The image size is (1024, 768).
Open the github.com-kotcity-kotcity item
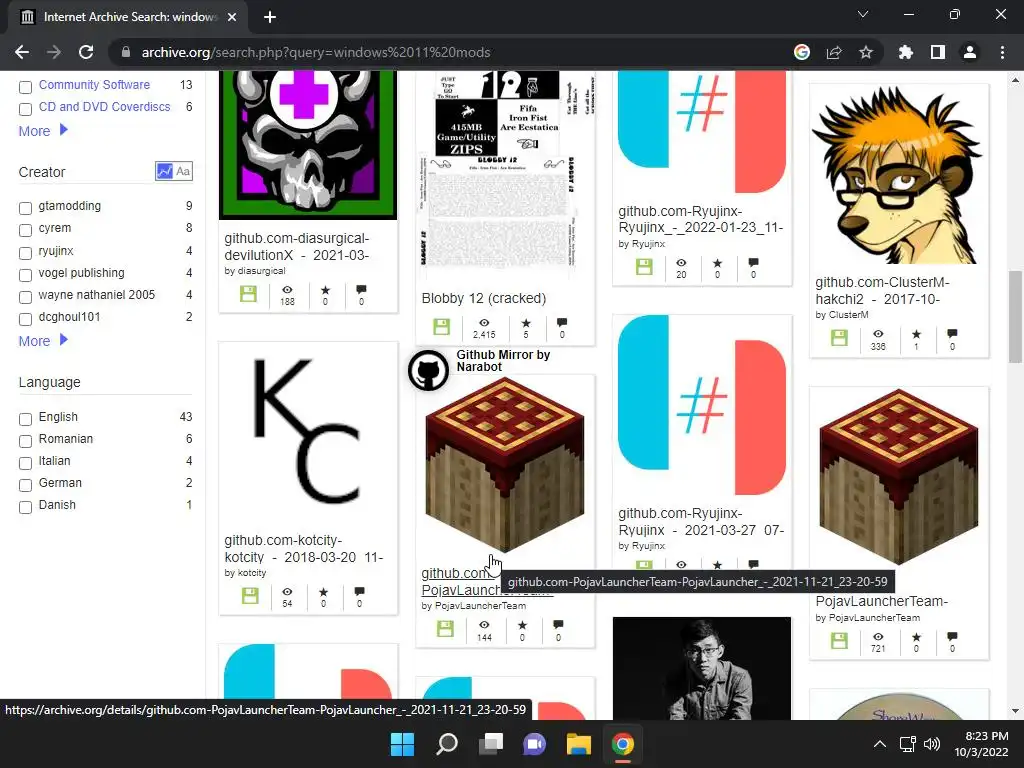pos(304,549)
